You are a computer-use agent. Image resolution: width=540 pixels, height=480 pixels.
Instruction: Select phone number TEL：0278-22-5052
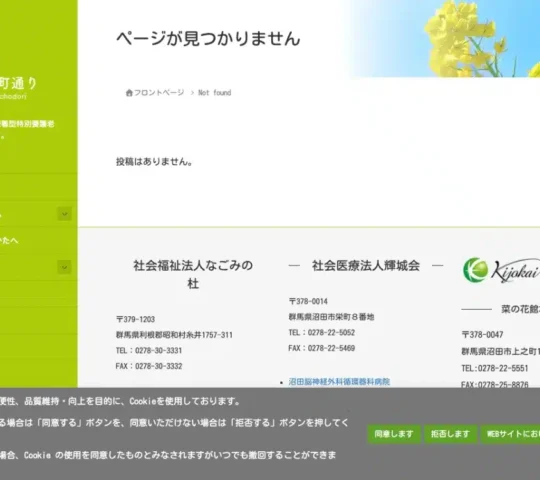[x=322, y=333]
